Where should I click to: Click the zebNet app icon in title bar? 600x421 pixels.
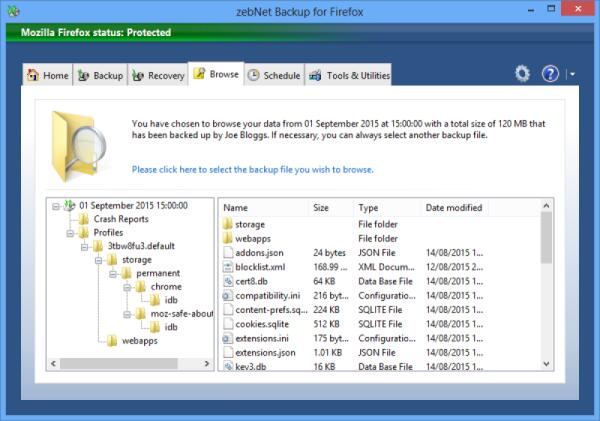coord(12,11)
